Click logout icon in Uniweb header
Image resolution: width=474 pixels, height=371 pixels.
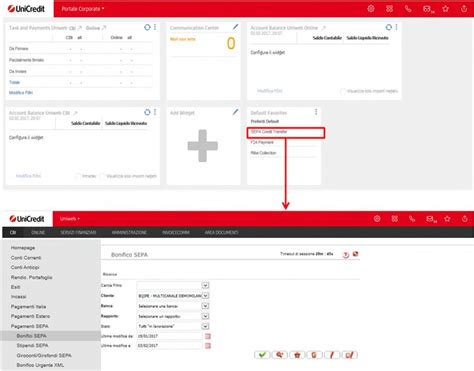(465, 219)
